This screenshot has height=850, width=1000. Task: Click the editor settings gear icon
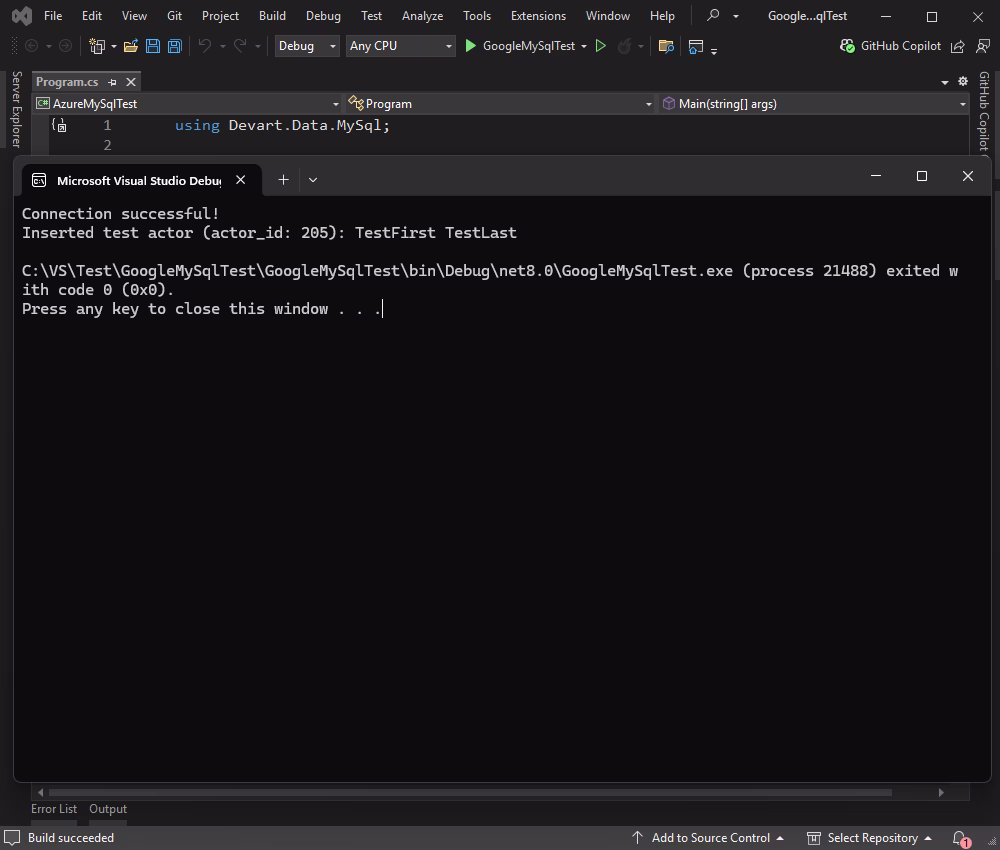click(x=963, y=81)
